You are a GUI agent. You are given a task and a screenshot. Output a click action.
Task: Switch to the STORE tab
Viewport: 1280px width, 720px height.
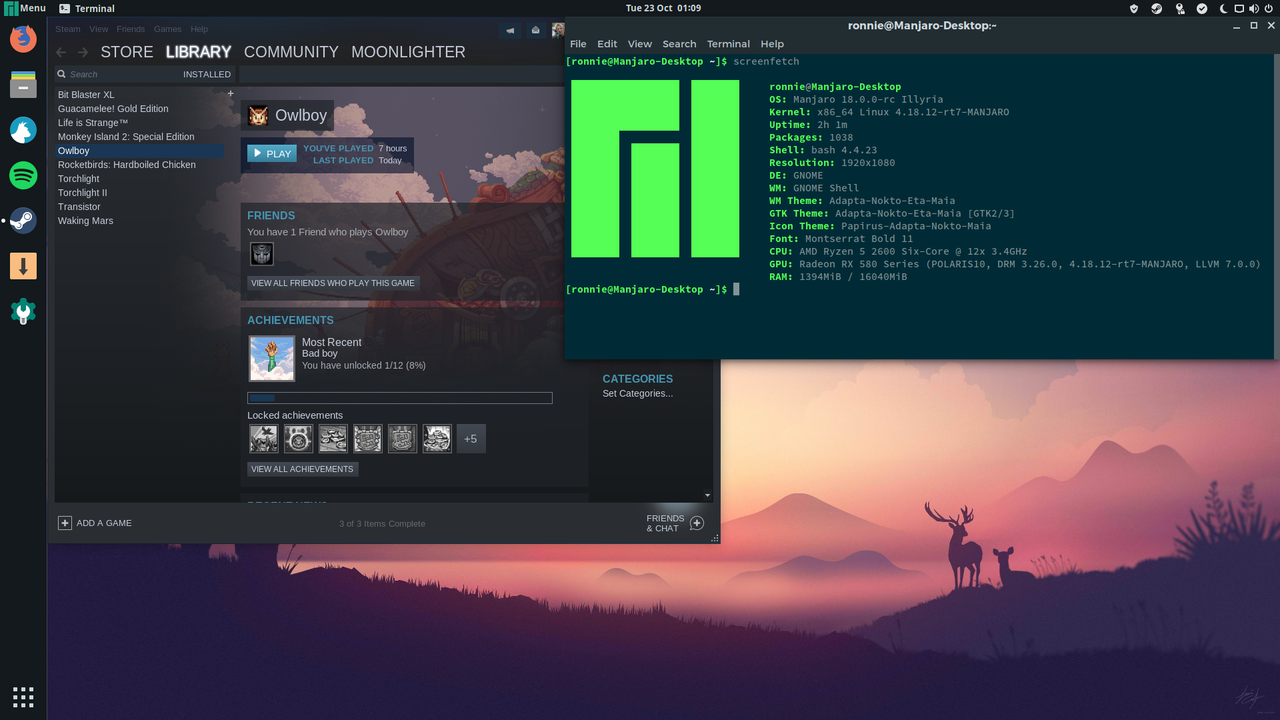point(127,52)
